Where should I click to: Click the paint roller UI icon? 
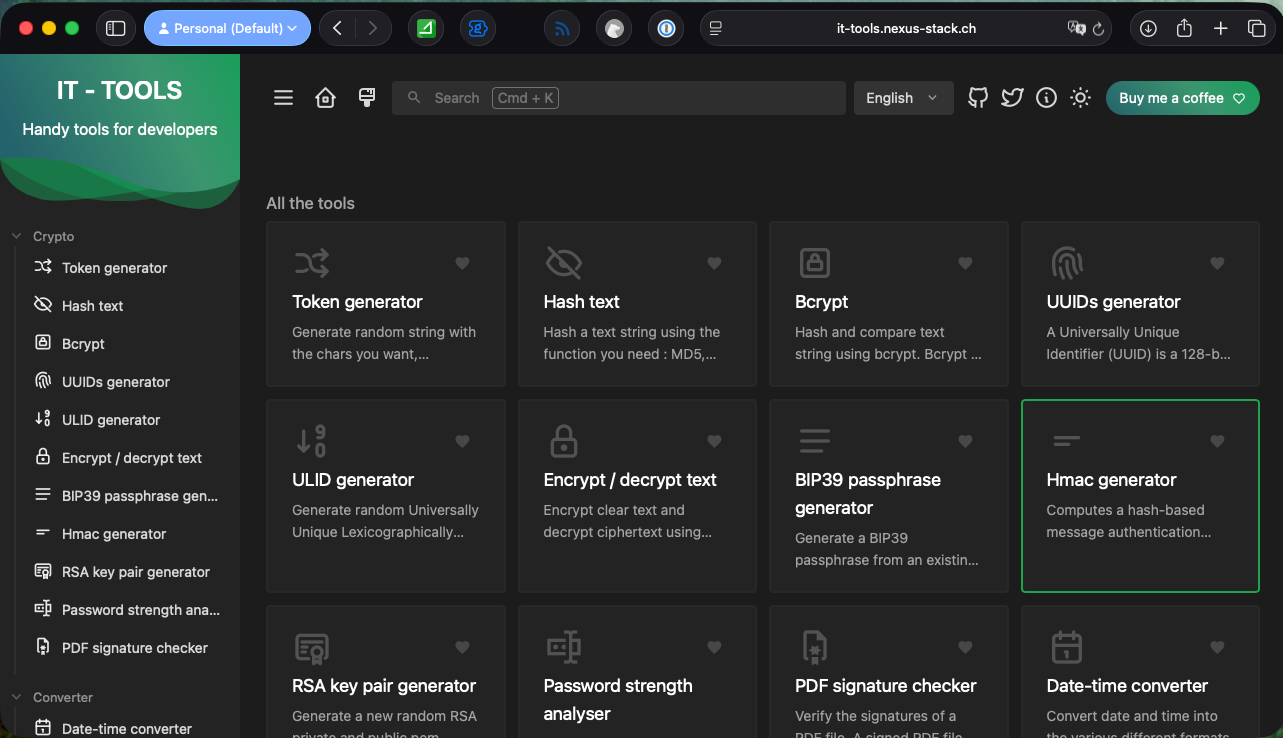coord(367,98)
